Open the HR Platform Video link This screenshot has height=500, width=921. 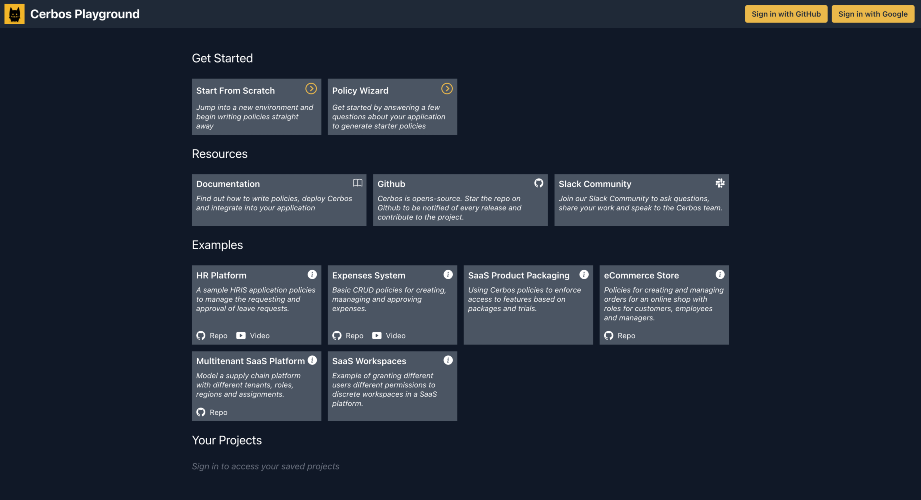[253, 335]
